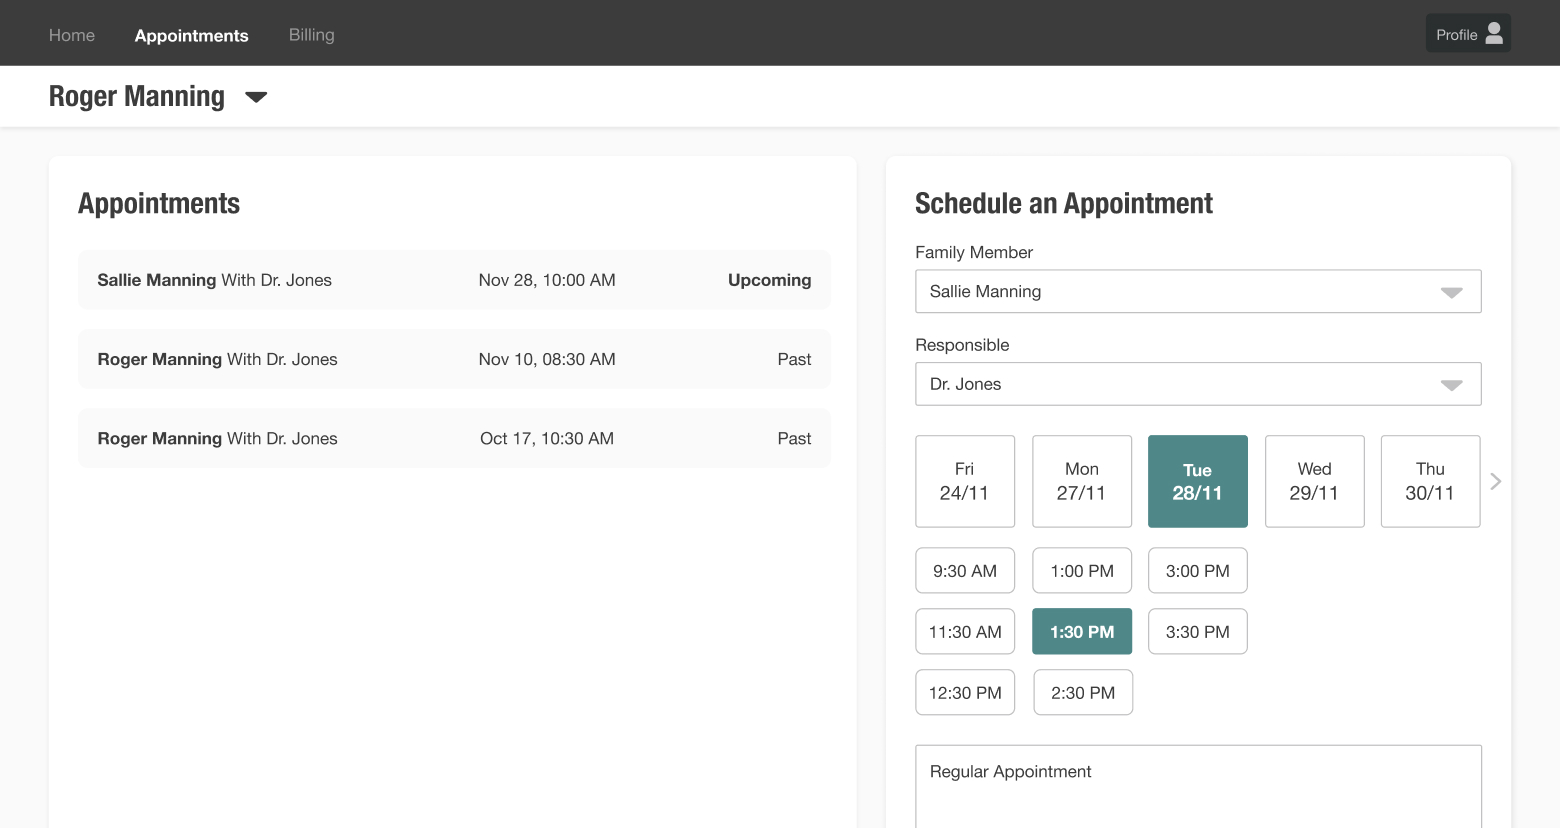The width and height of the screenshot is (1560, 828).
Task: Click the Profile user icon
Action: point(1494,34)
